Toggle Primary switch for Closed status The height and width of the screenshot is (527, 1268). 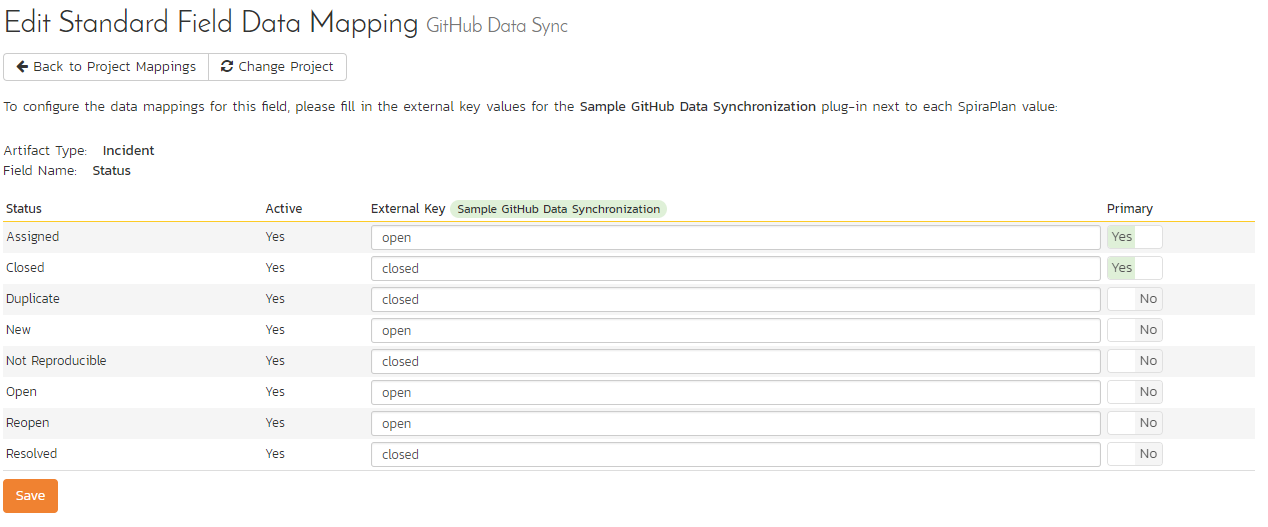[x=1135, y=268]
